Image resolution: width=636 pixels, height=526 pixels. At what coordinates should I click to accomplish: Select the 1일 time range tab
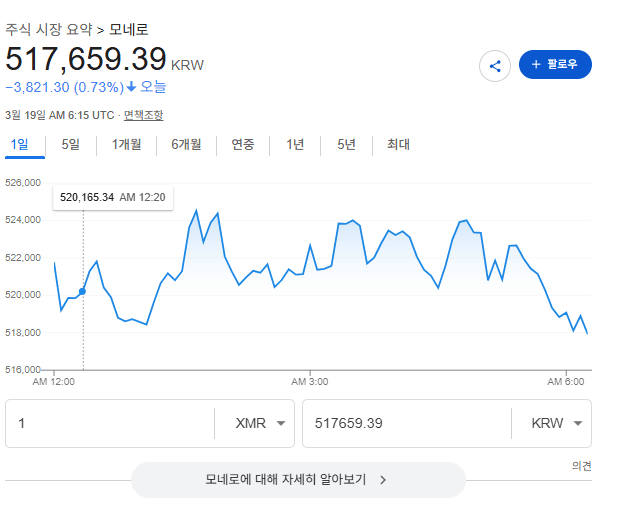coord(19,144)
